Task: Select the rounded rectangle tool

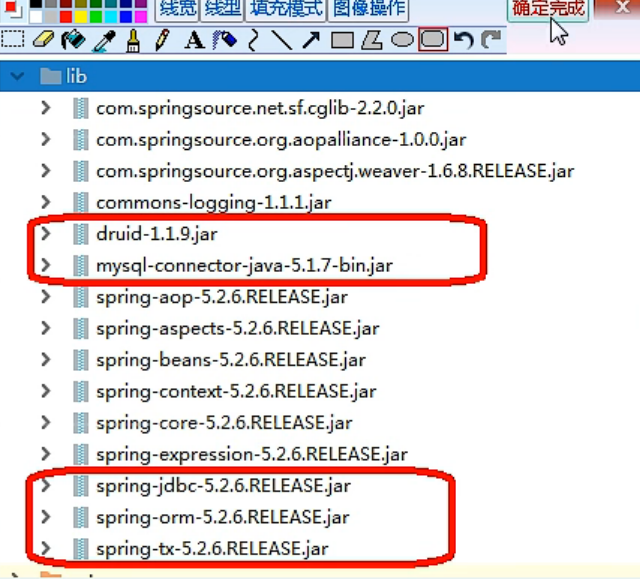Action: [x=433, y=40]
